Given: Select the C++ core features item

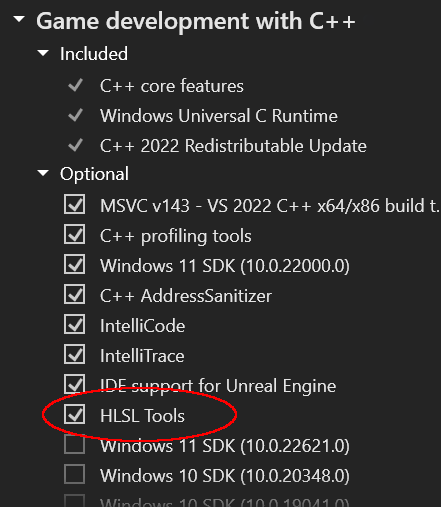Looking at the screenshot, I should (172, 86).
